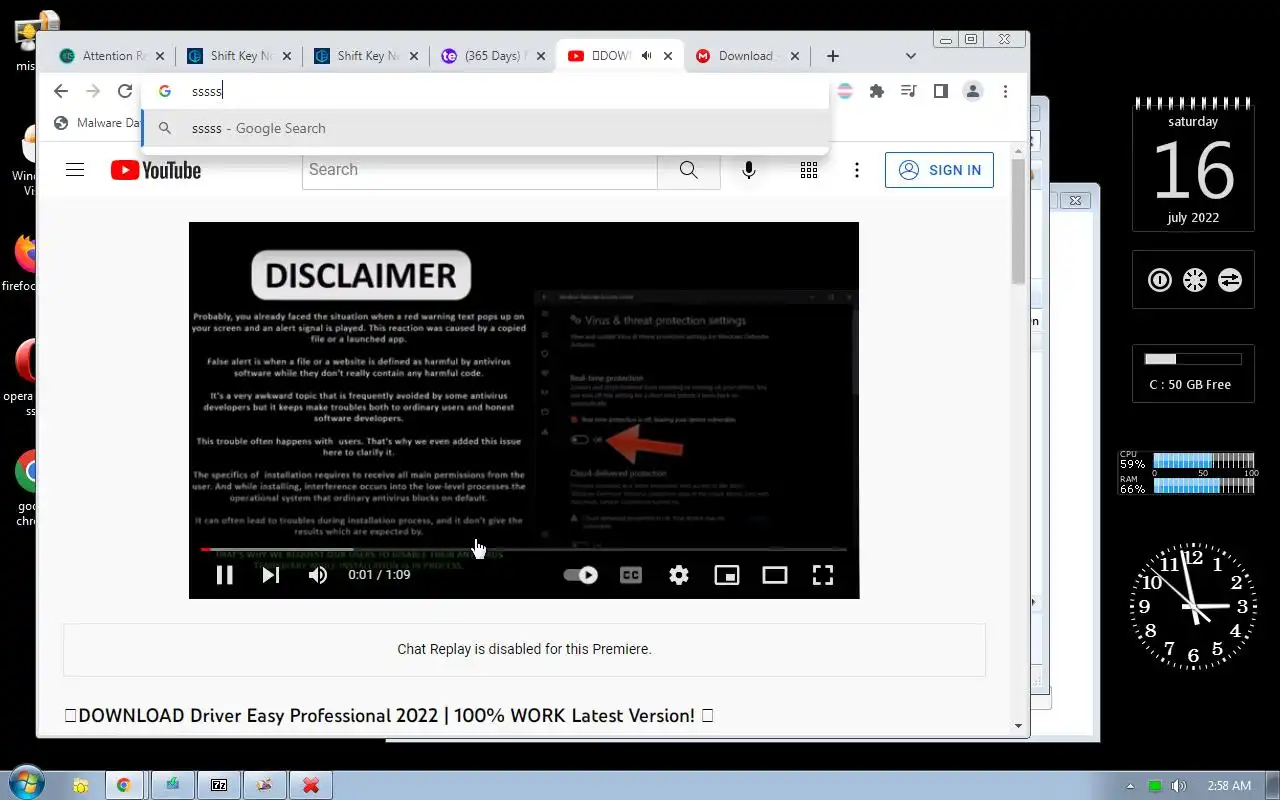This screenshot has width=1280, height=800.
Task: Expand the Chrome tab search chevron
Action: click(x=910, y=56)
